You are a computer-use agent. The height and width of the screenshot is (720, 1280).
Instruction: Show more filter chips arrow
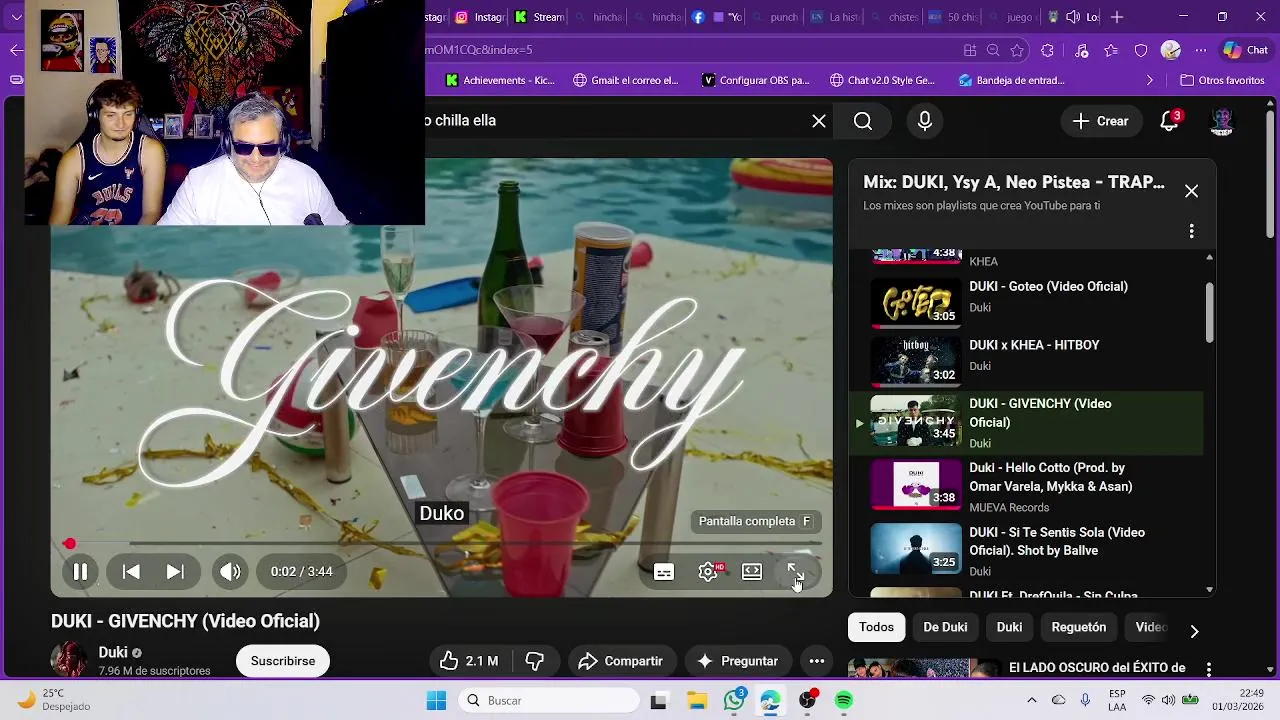(x=1194, y=631)
